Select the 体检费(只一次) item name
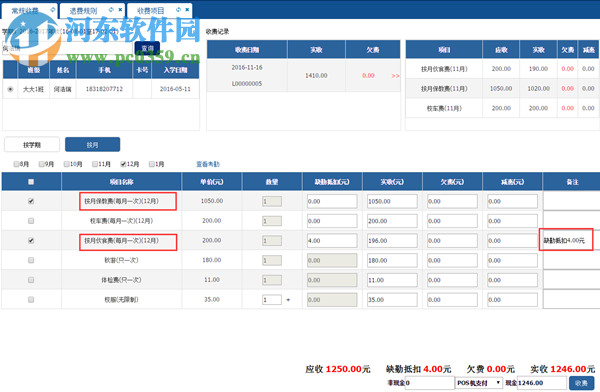The width and height of the screenshot is (600, 392). [x=121, y=280]
